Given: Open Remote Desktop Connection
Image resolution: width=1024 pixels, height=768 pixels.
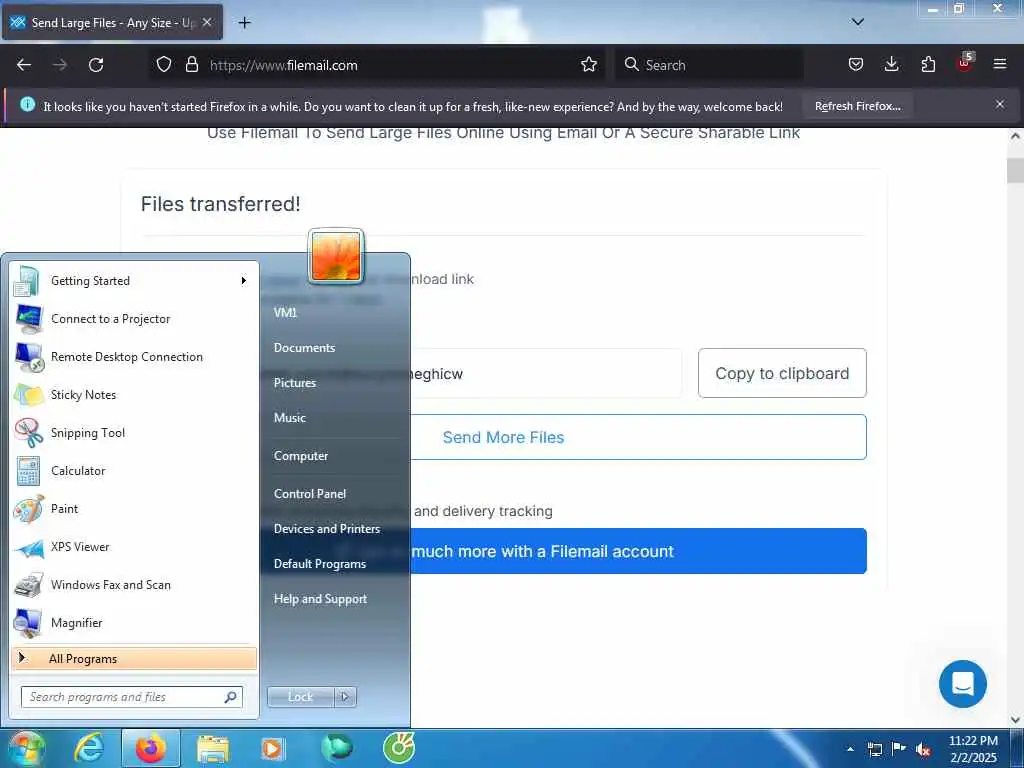Looking at the screenshot, I should (134, 357).
